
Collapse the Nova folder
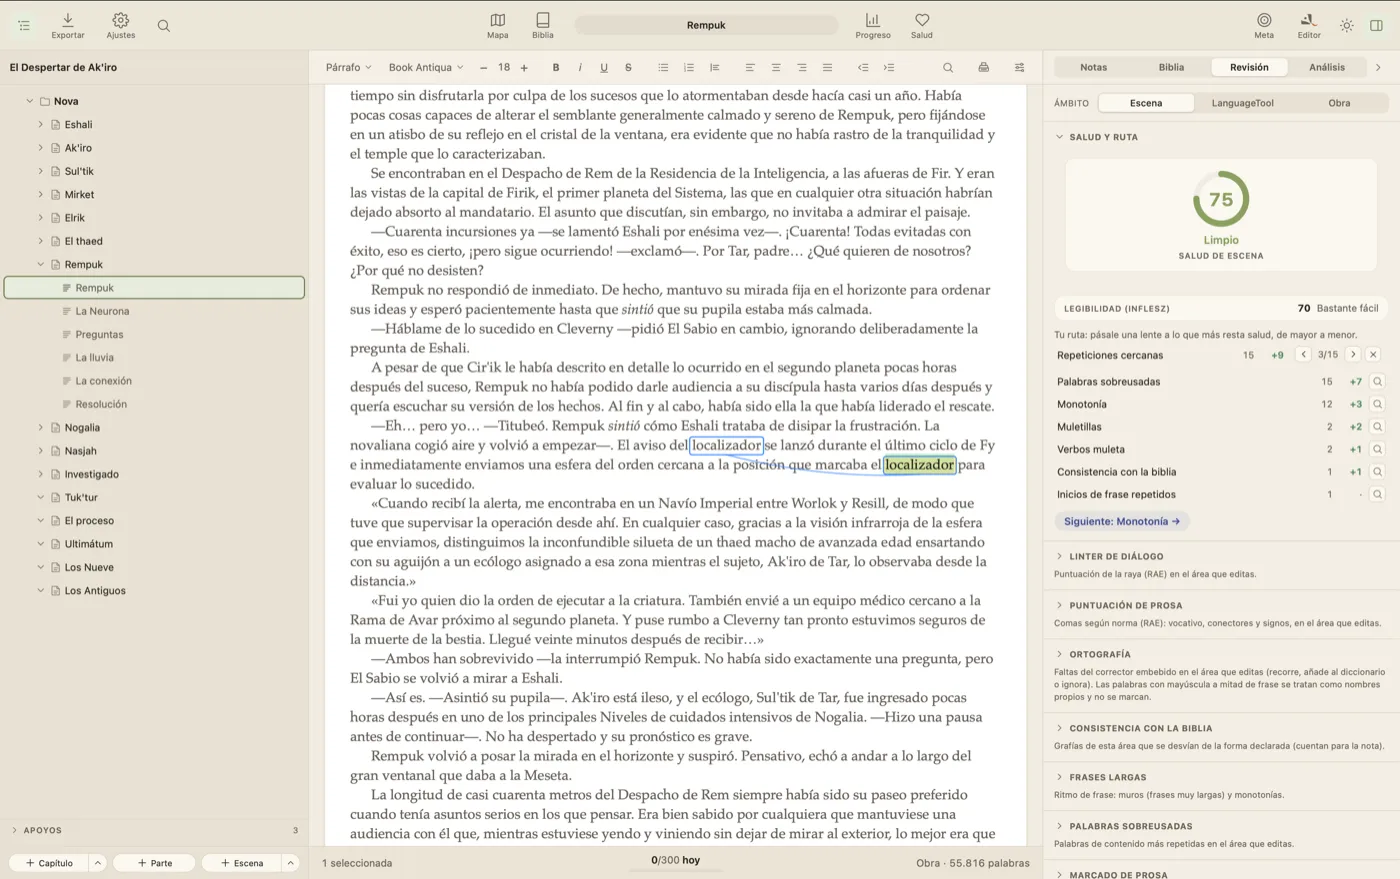30,101
